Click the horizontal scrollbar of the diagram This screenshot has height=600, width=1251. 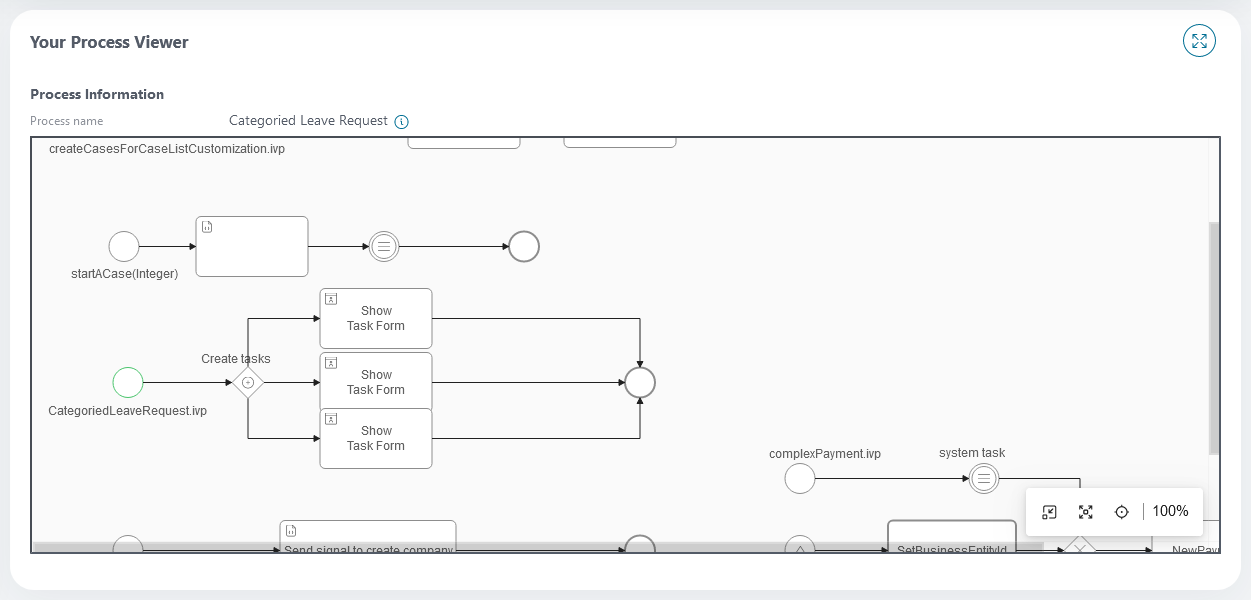pyautogui.click(x=538, y=547)
